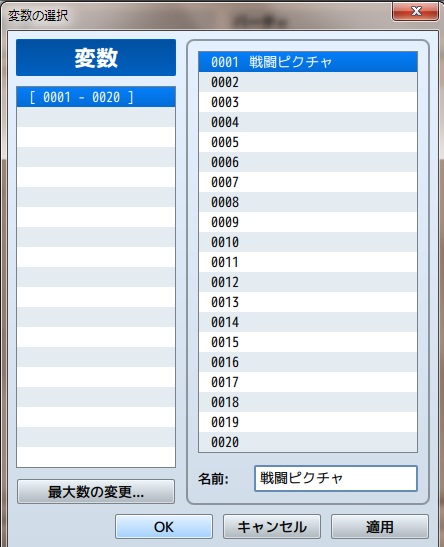Select variable row 0002
The width and height of the screenshot is (444, 547).
click(x=308, y=82)
